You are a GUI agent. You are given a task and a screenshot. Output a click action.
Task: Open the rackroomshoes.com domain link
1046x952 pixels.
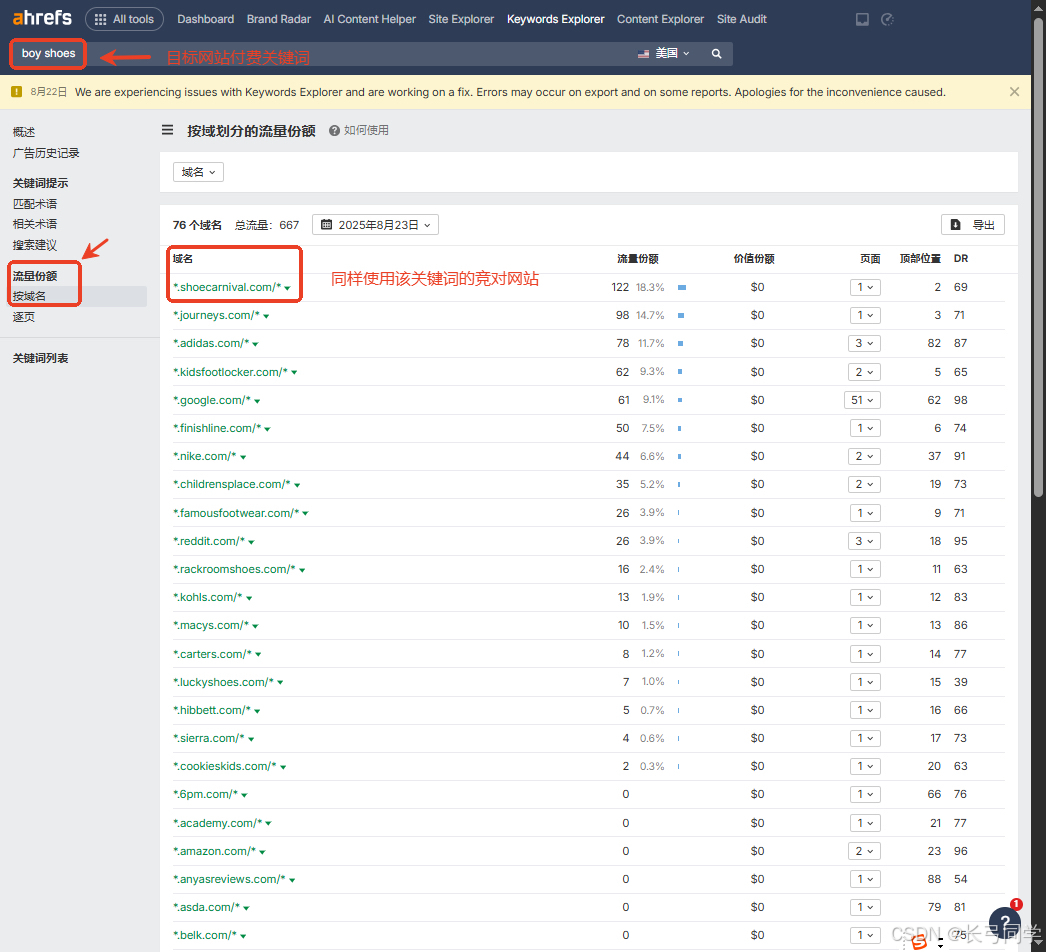tap(234, 569)
